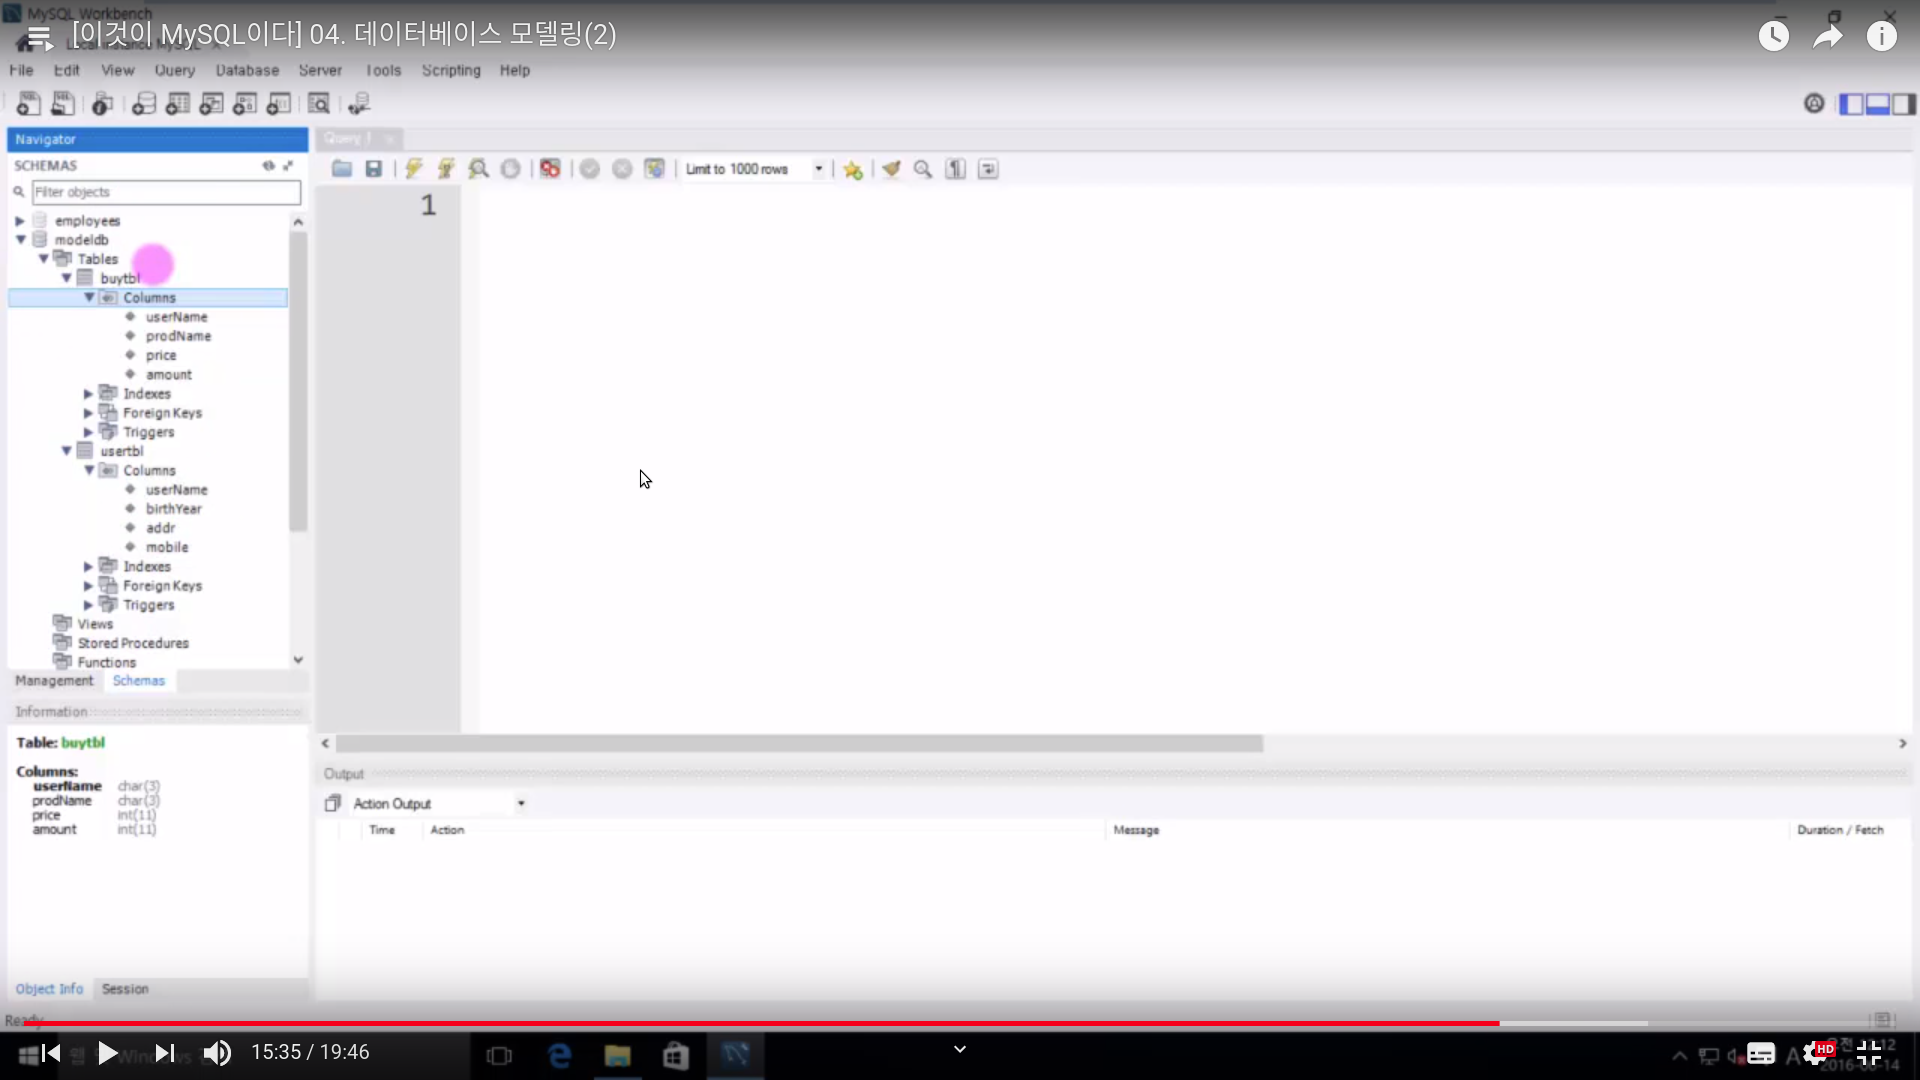Toggle the left sidebar panel visibility
The height and width of the screenshot is (1080, 1920).
click(1852, 104)
